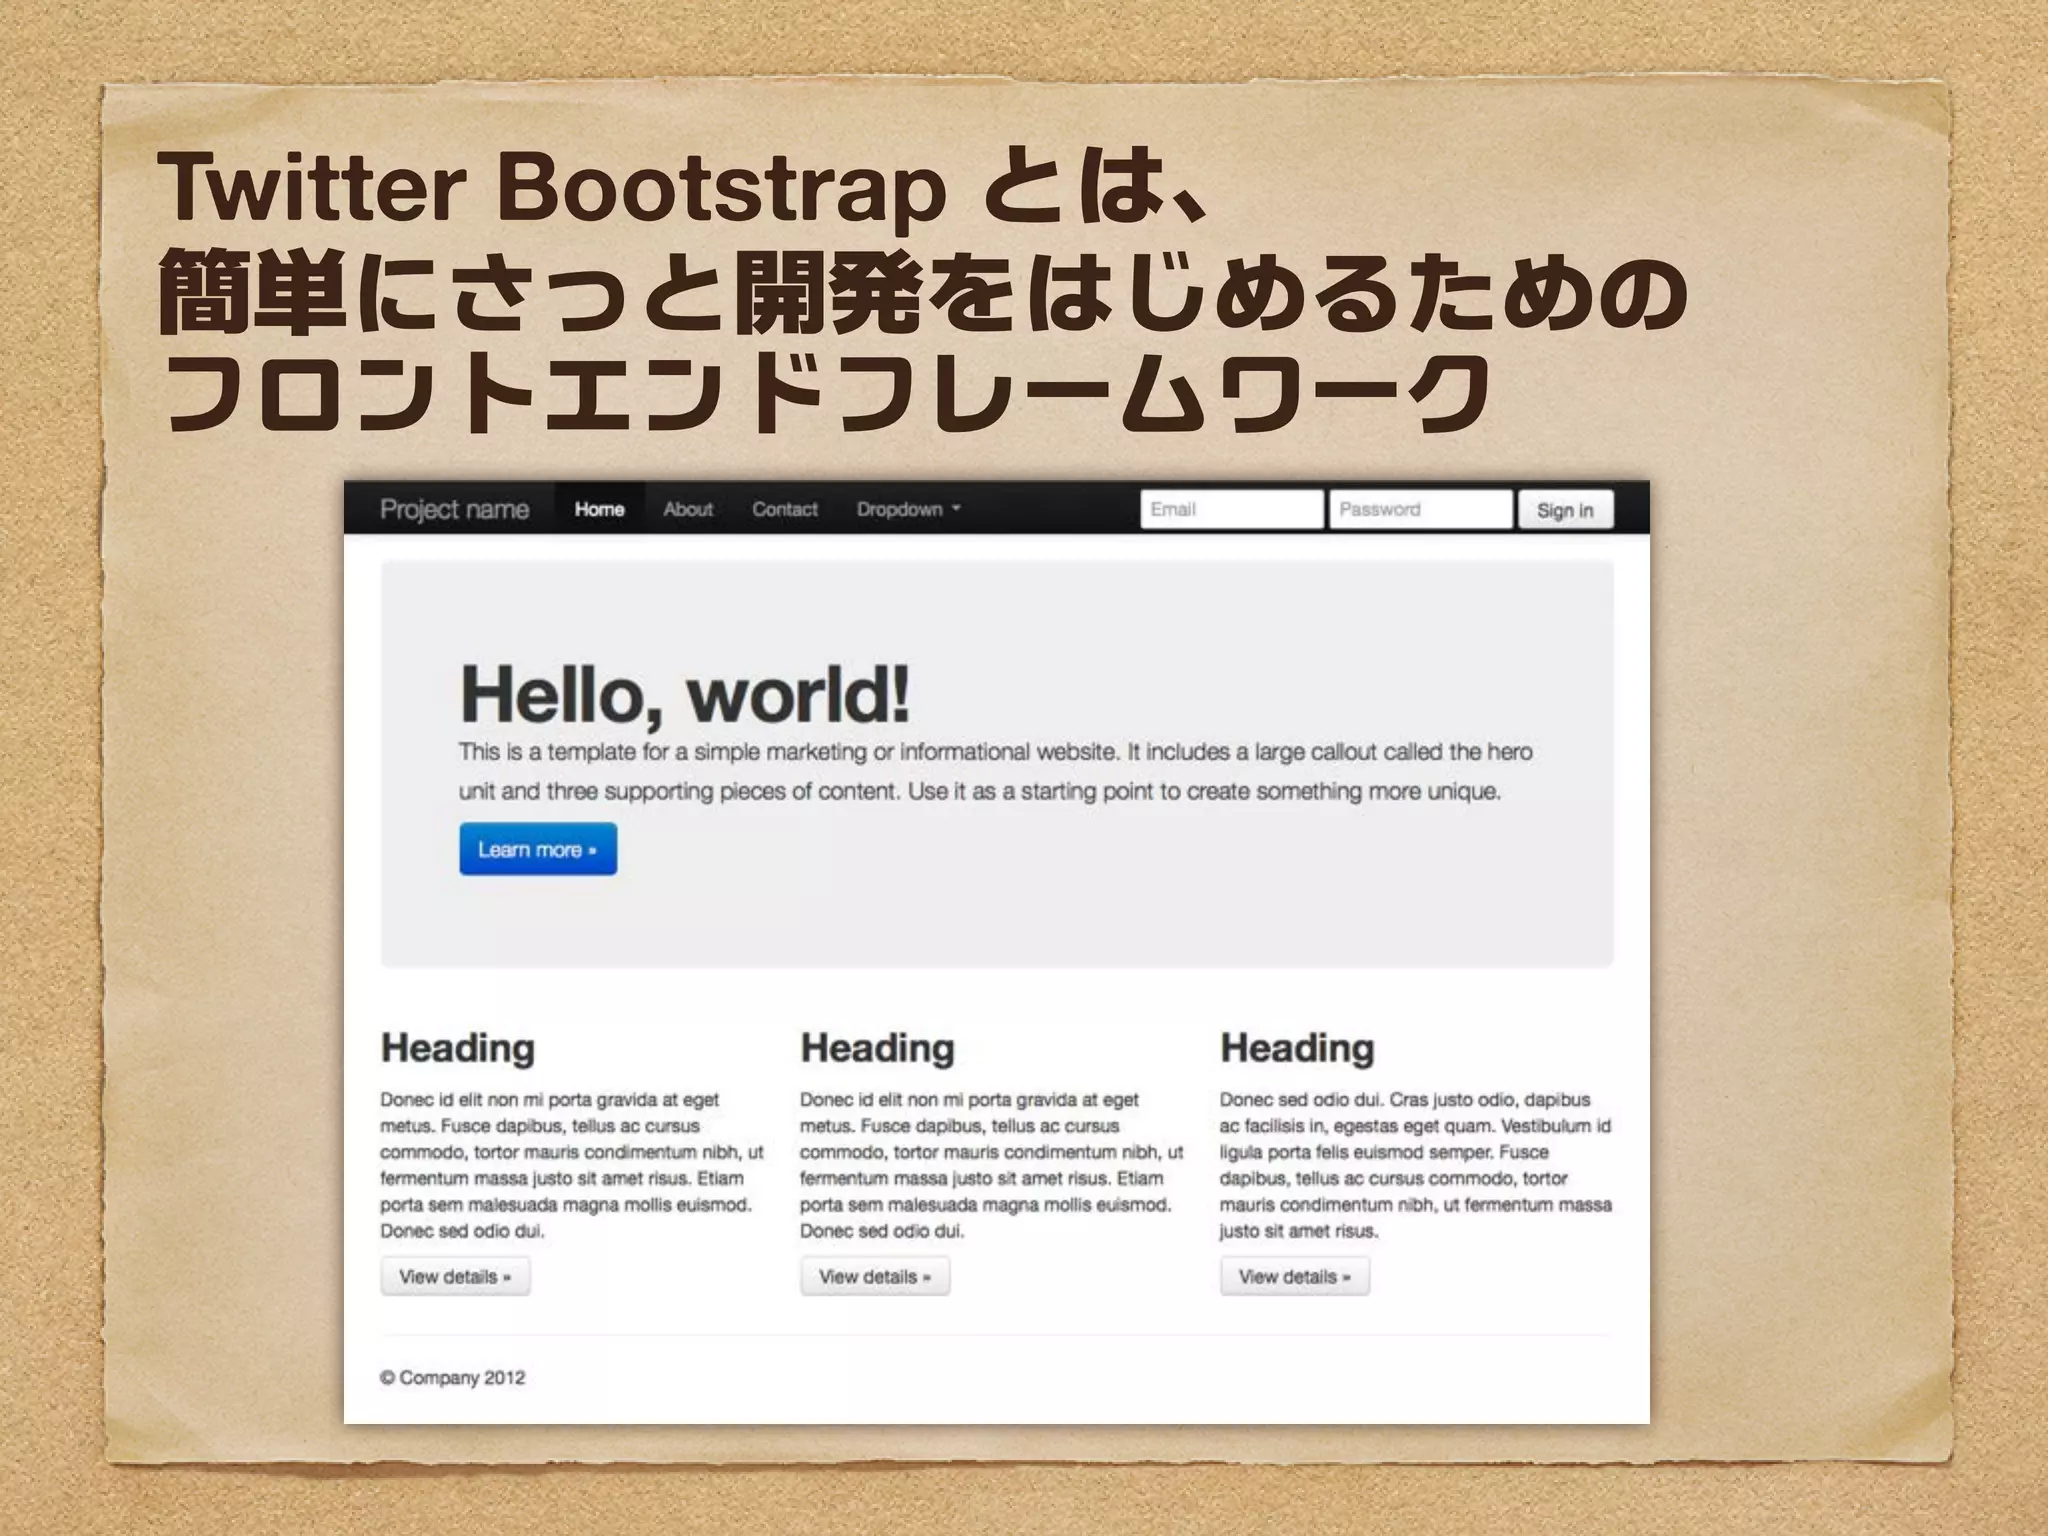This screenshot has height=1536, width=2048.
Task: Click View details under second Heading
Action: [875, 1277]
